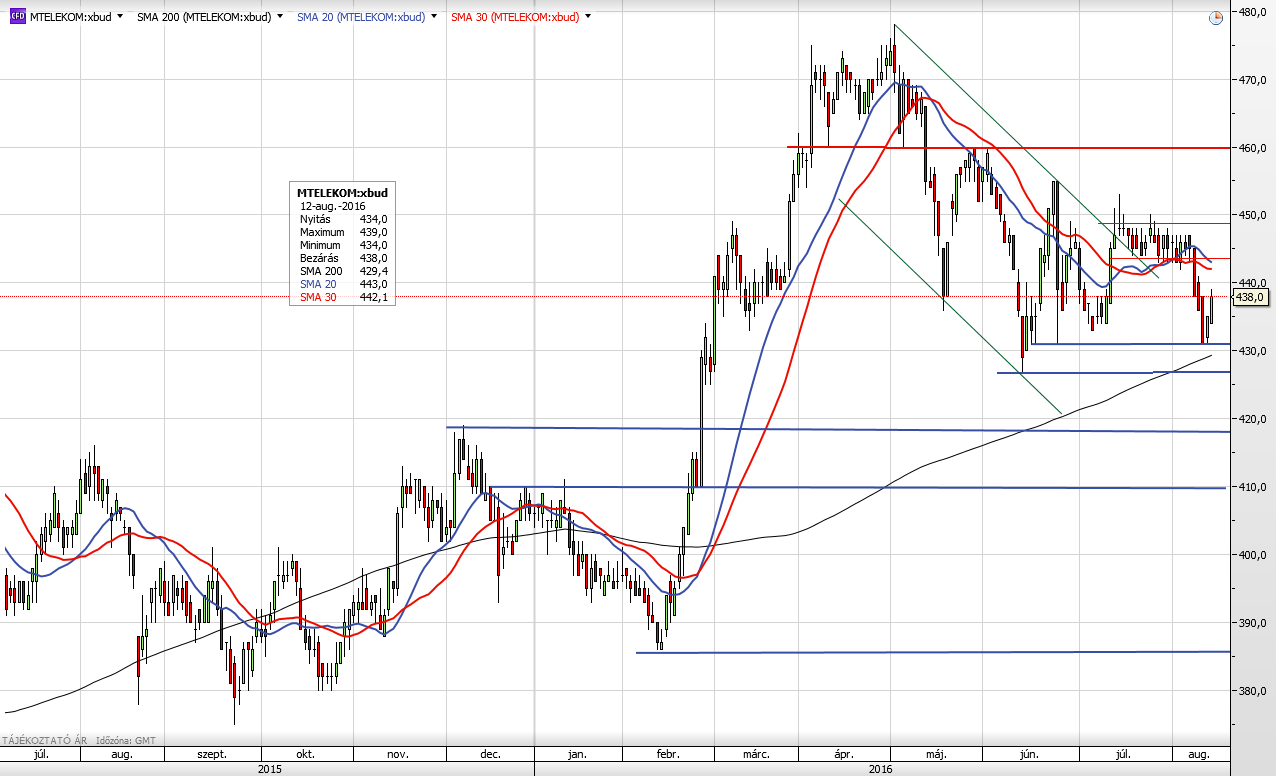Click the Nyitás row in data box
The width and height of the screenshot is (1276, 776).
tap(342, 219)
